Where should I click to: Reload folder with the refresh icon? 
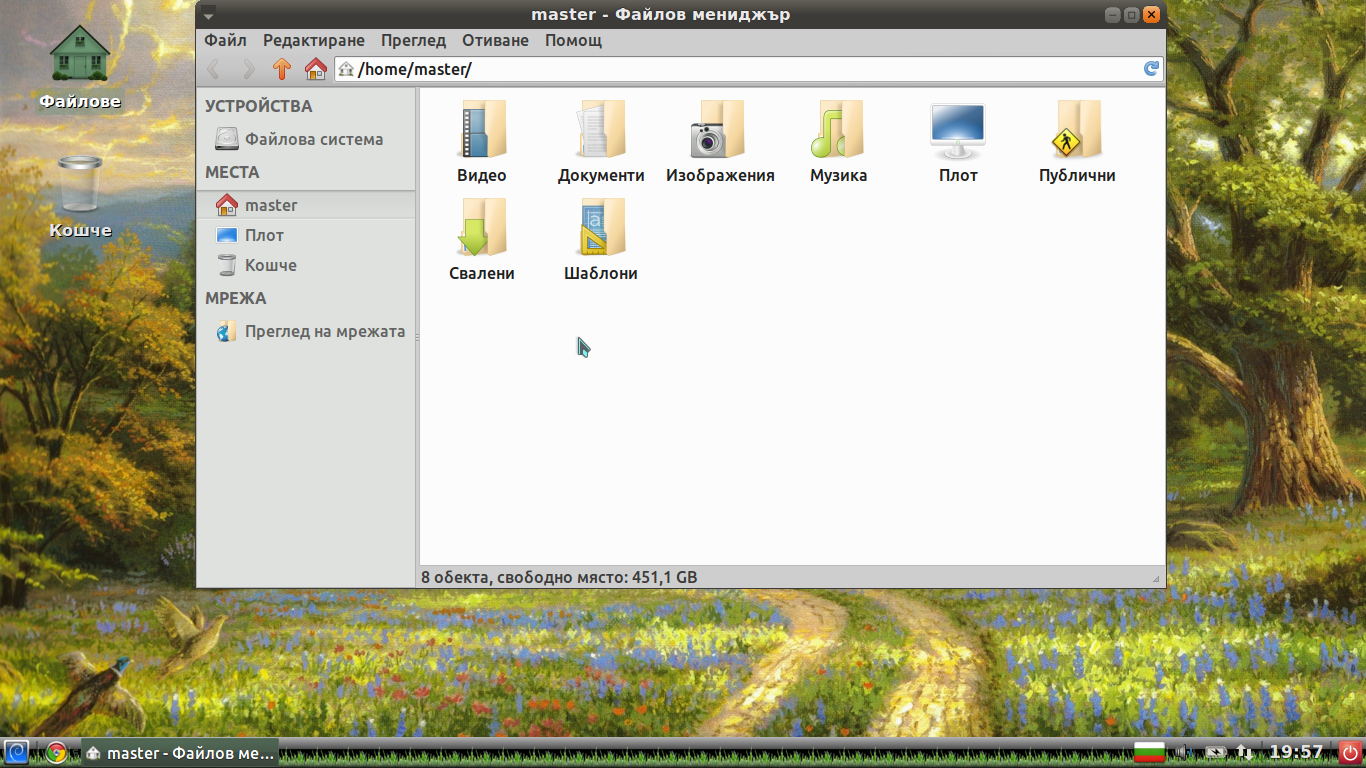[x=1151, y=69]
